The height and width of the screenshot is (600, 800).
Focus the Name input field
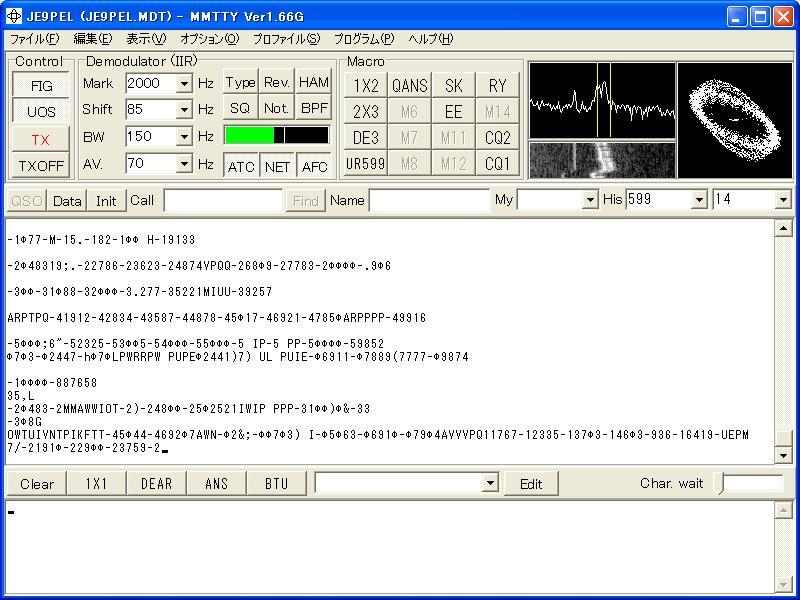(429, 201)
